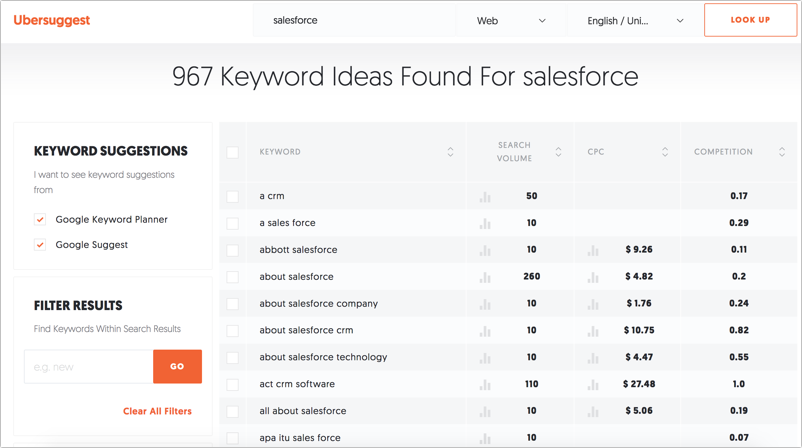
Task: Open the search volume chart icon for a crm
Action: (485, 197)
